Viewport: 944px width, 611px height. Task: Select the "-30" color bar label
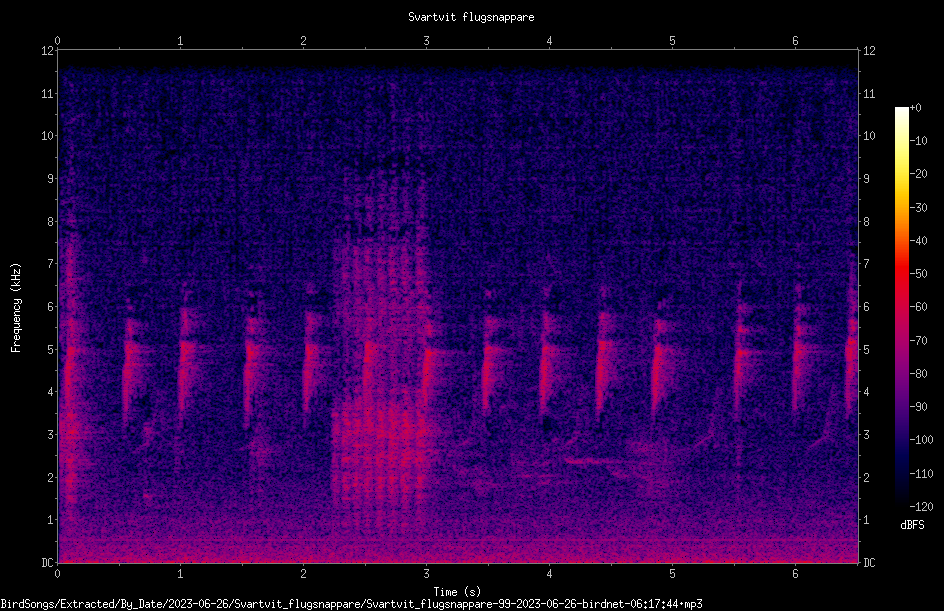click(x=919, y=208)
